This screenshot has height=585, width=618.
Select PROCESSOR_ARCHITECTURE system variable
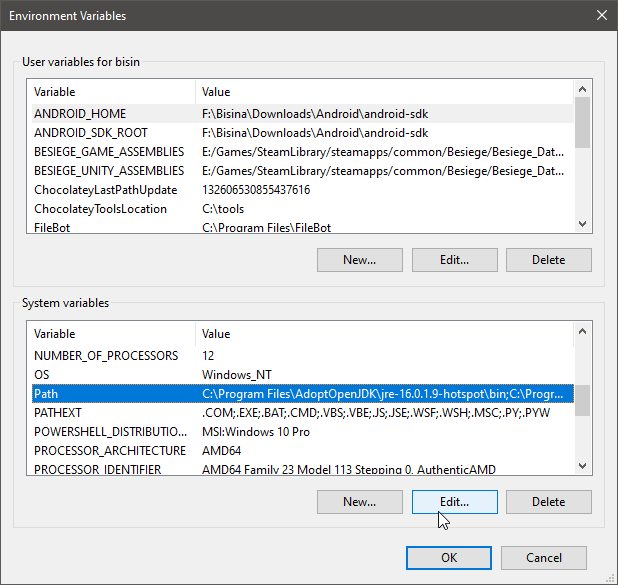(x=302, y=450)
